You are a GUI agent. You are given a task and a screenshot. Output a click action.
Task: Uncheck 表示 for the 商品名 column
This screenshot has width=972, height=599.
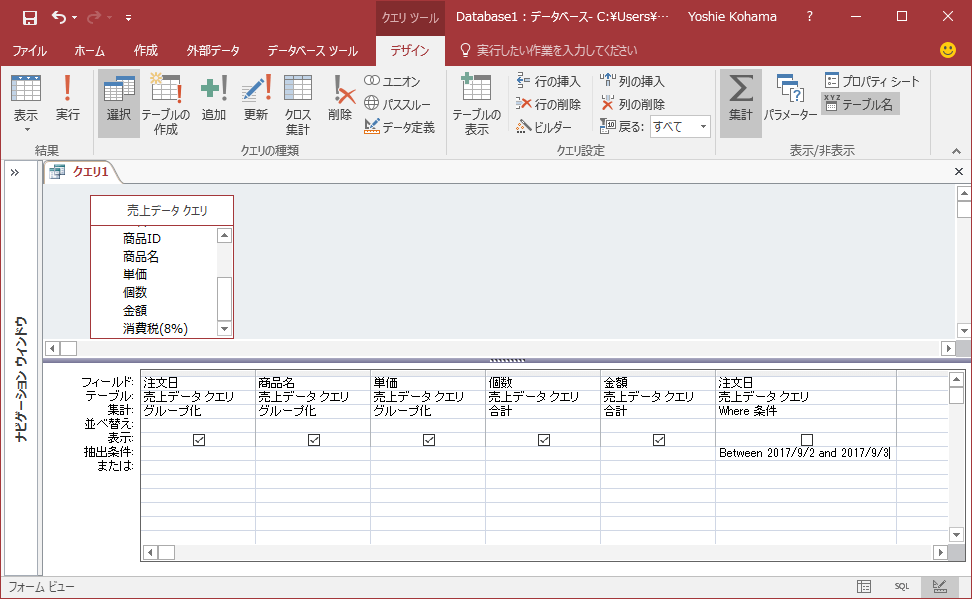(x=314, y=440)
